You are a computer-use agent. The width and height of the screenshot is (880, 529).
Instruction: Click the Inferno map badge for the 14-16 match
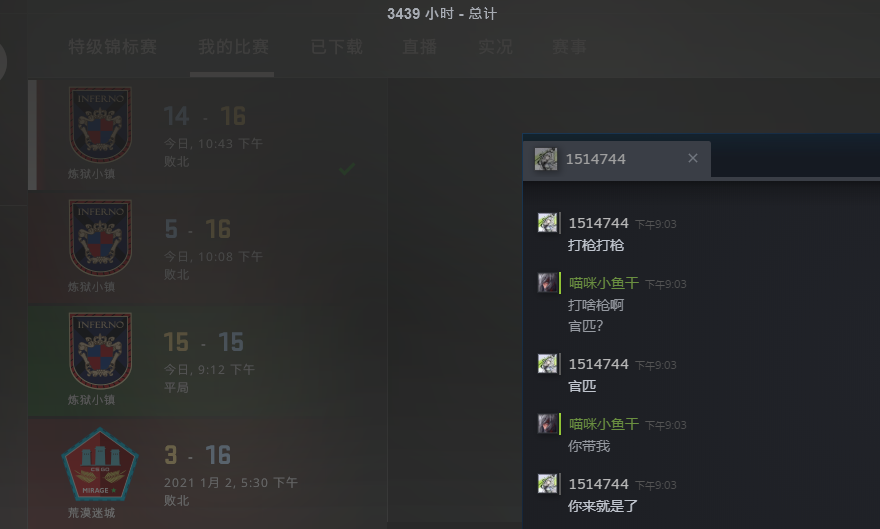[x=100, y=125]
